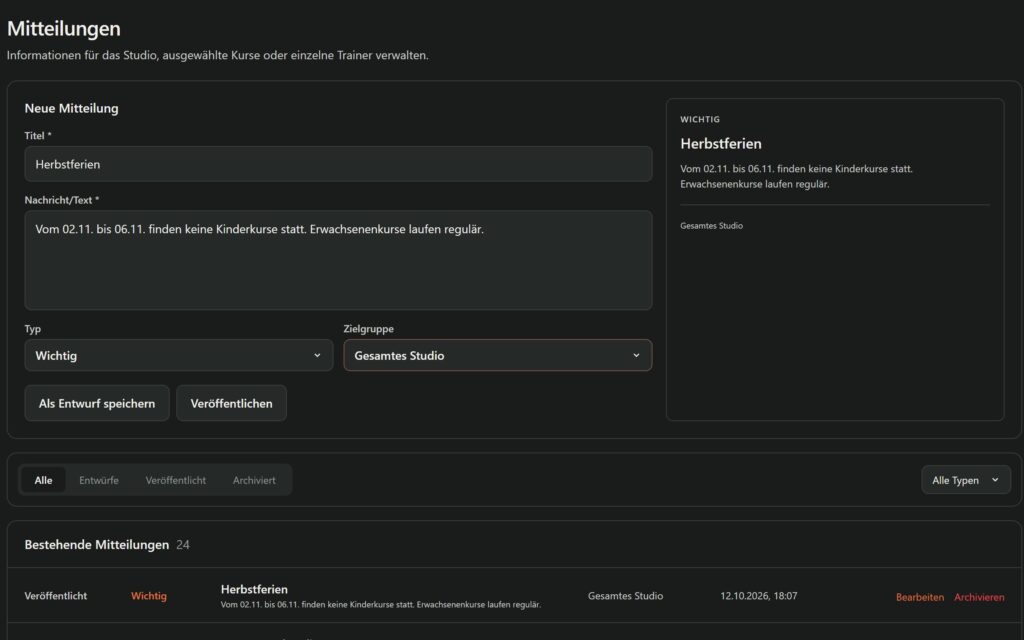Click into the Nachricht/Text textarea

coord(338,260)
